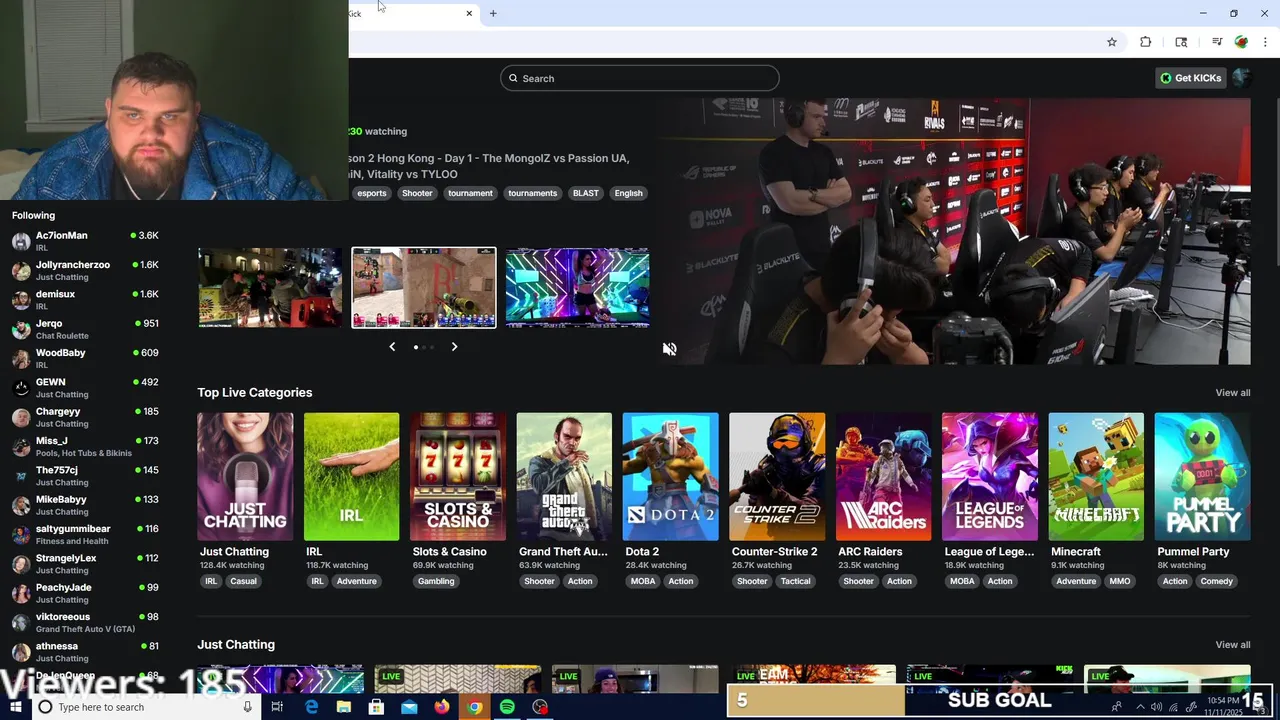
Task: Open the tab search icon in Chrome toolbar
Action: point(1181,42)
